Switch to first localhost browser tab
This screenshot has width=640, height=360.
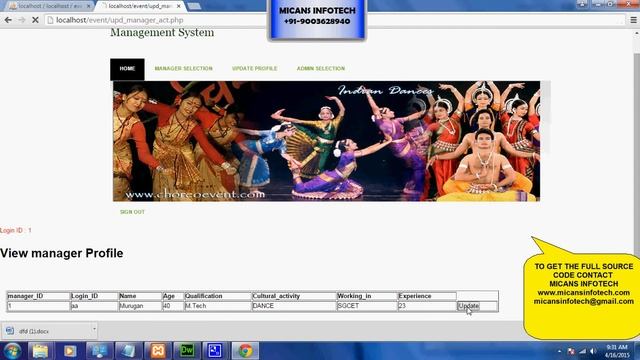point(50,6)
